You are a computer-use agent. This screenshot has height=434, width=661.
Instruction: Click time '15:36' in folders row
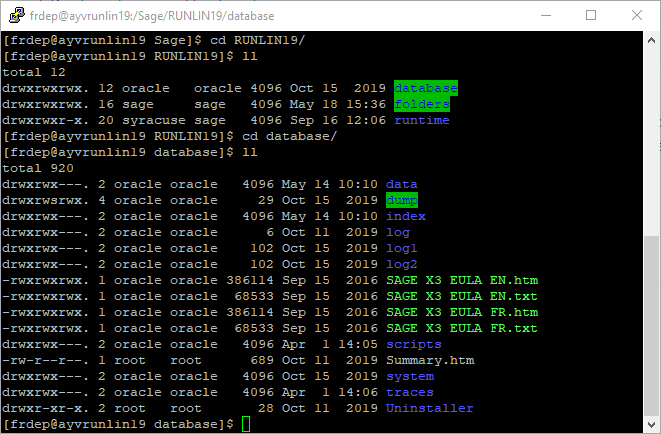[x=366, y=104]
